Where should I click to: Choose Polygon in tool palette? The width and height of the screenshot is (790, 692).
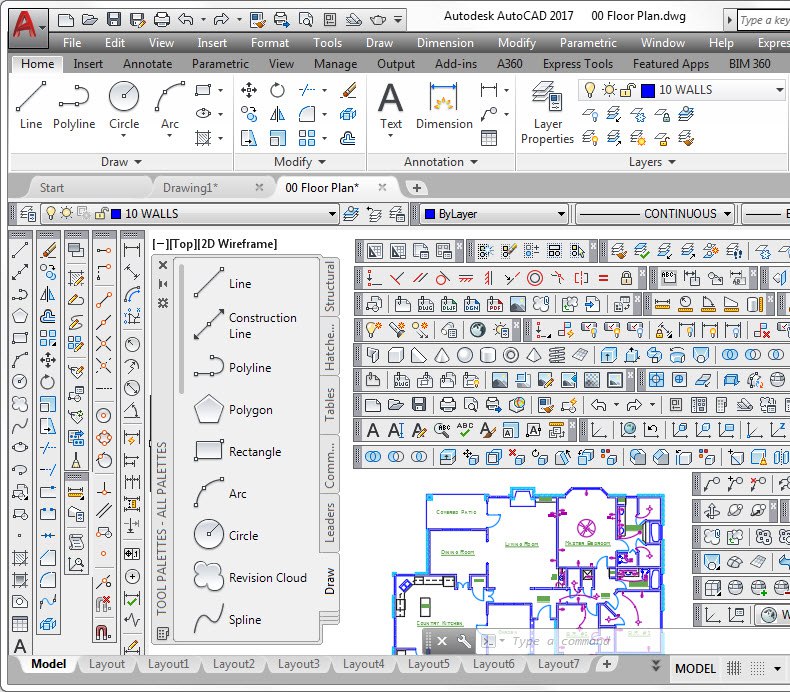coord(234,409)
